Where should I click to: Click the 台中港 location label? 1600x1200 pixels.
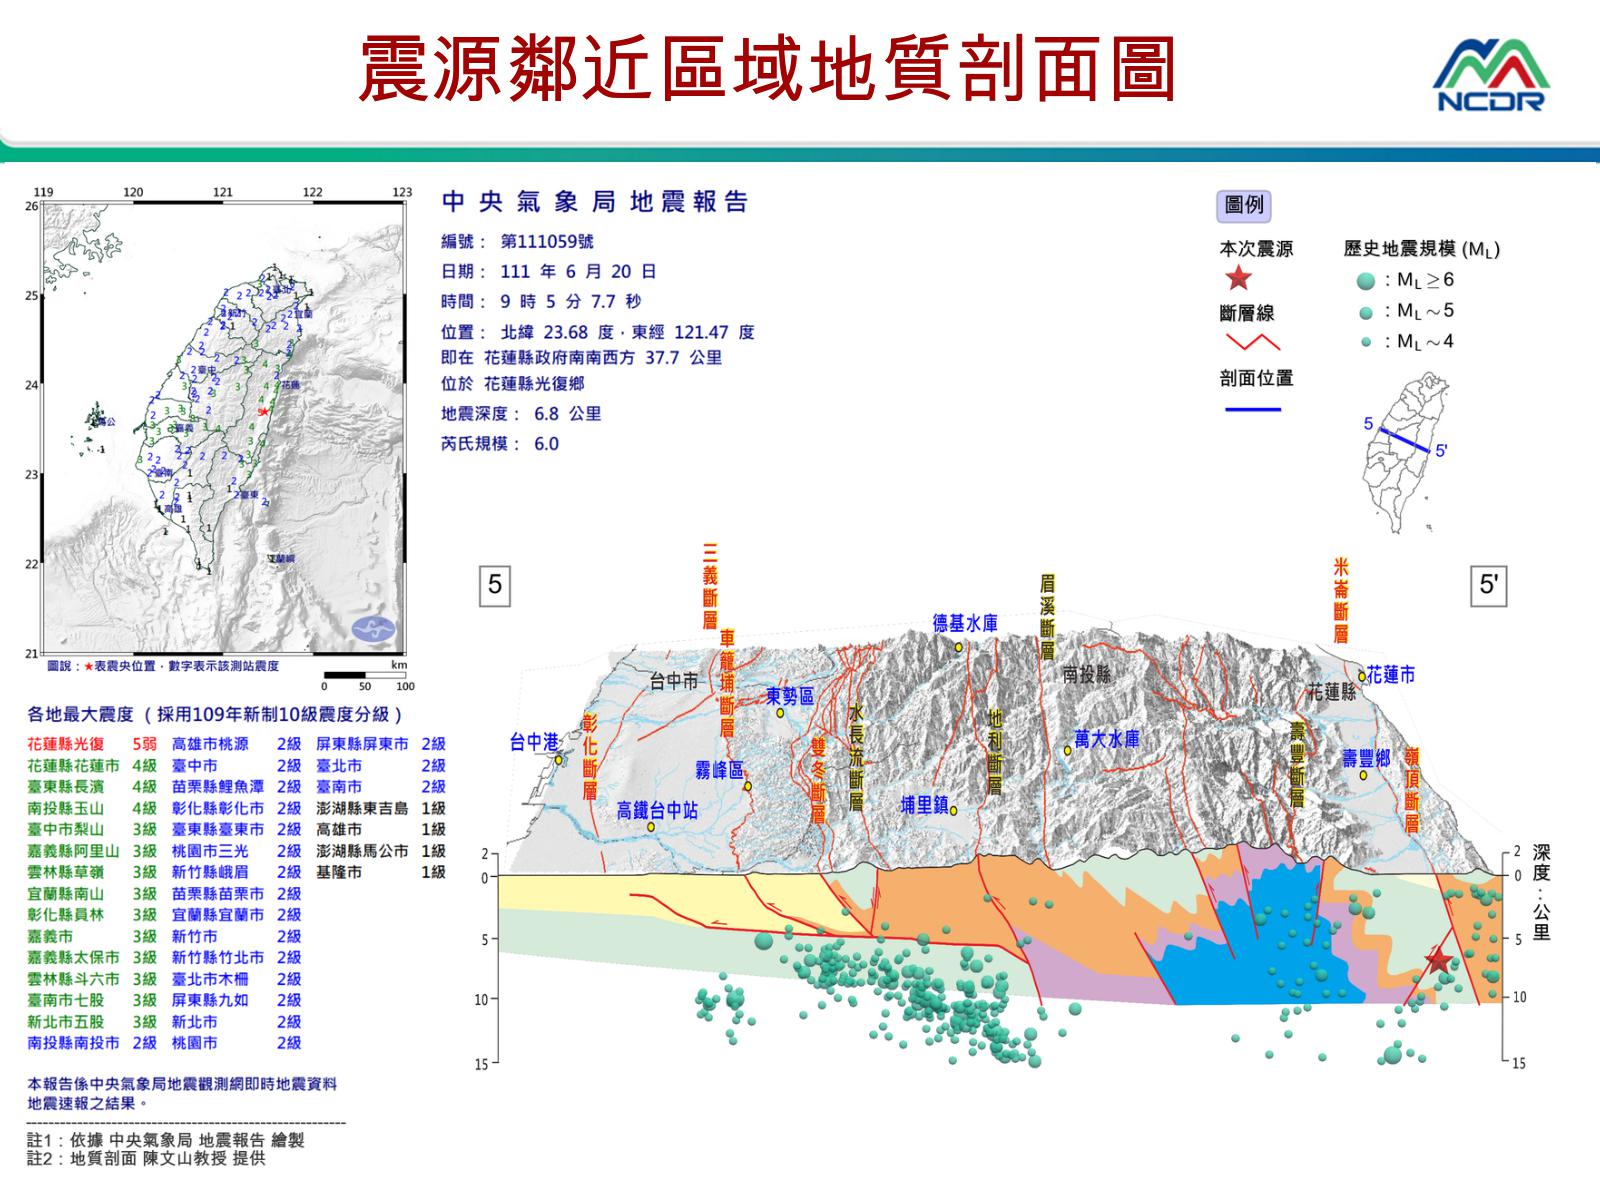[534, 741]
